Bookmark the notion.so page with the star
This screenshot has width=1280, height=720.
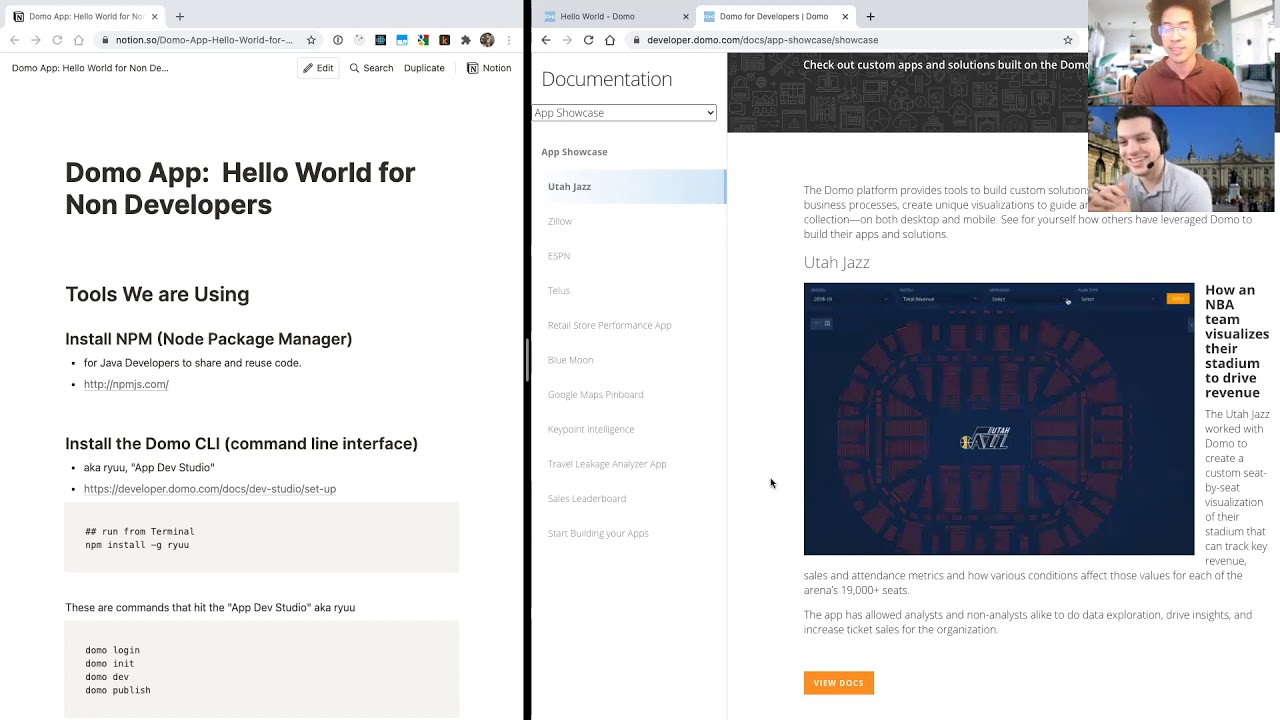311,40
